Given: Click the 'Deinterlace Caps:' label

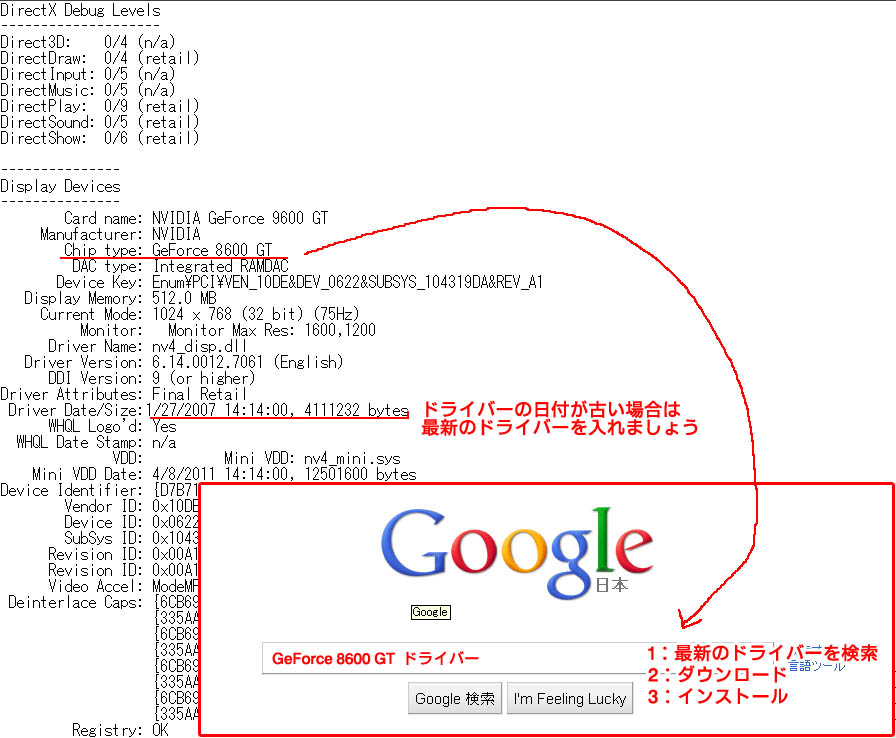Looking at the screenshot, I should coord(75,602).
